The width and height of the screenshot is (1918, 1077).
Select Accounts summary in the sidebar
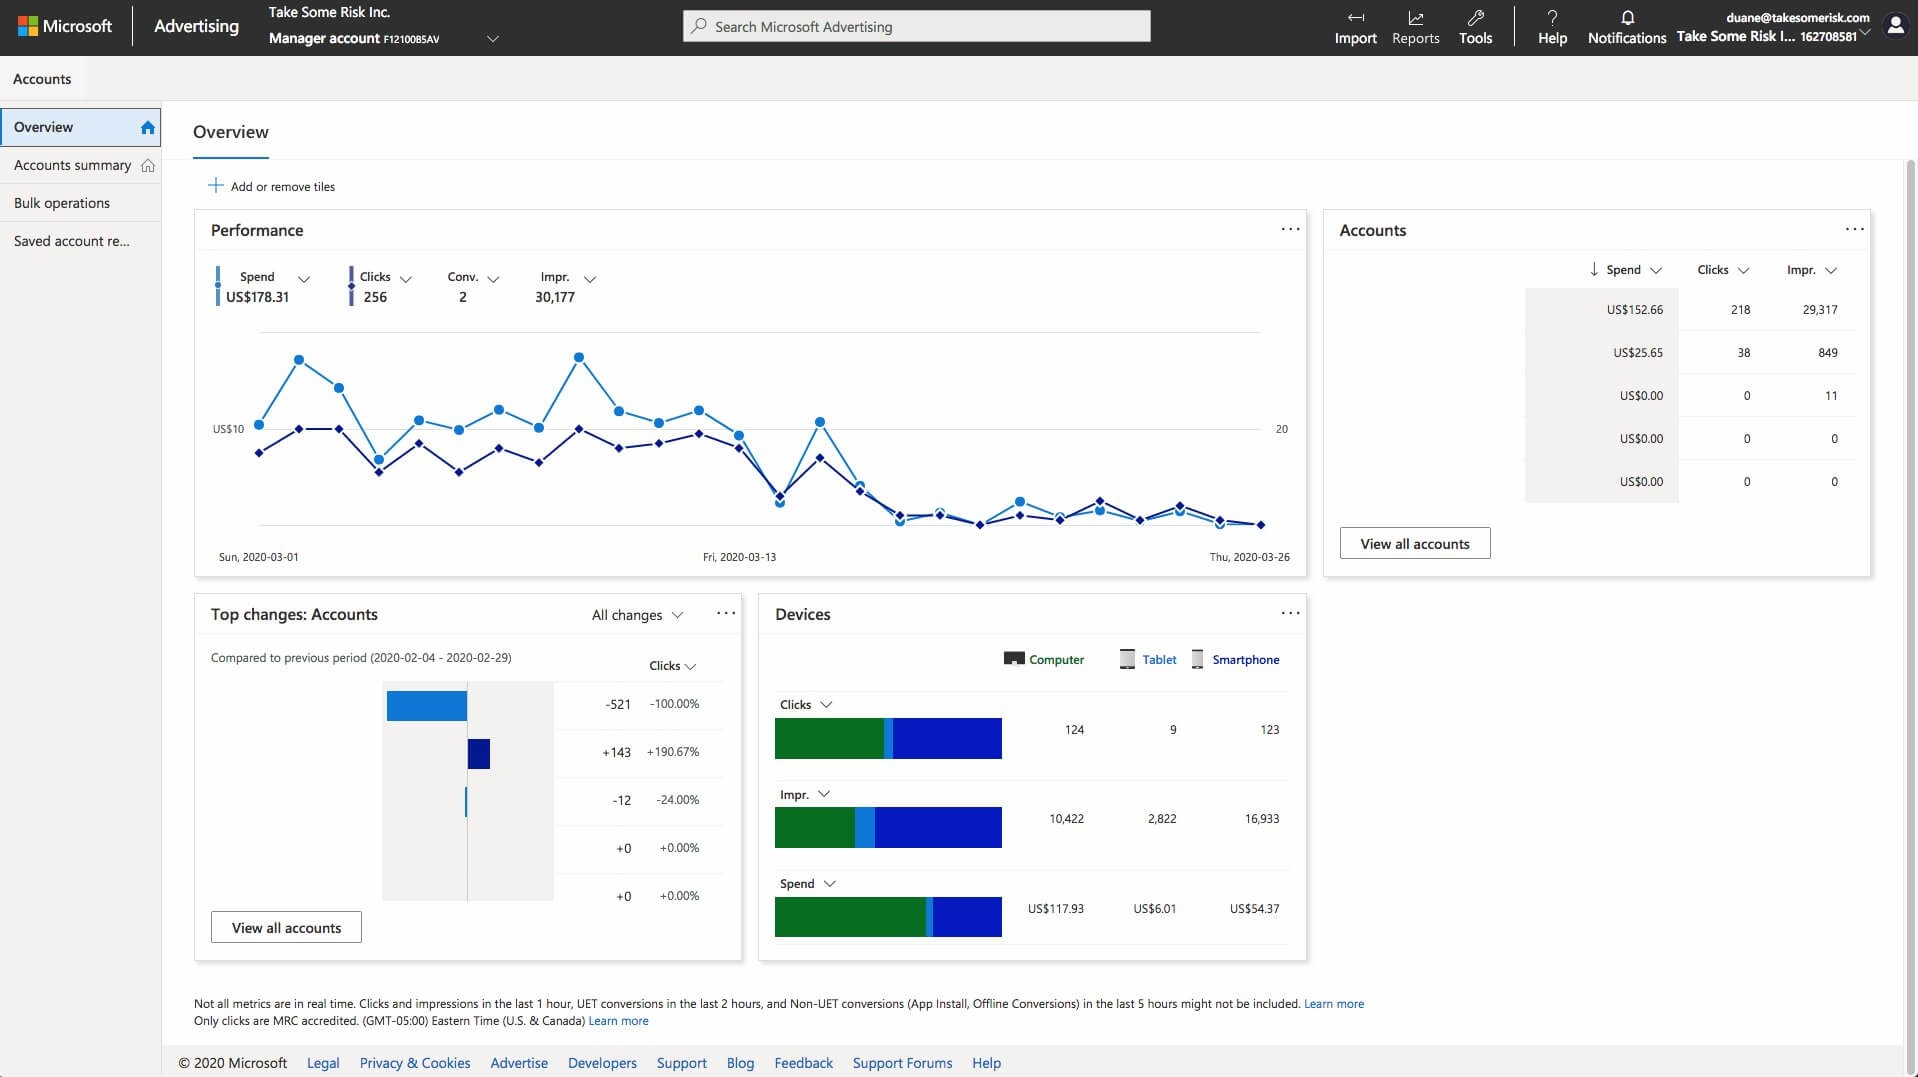[x=80, y=165]
